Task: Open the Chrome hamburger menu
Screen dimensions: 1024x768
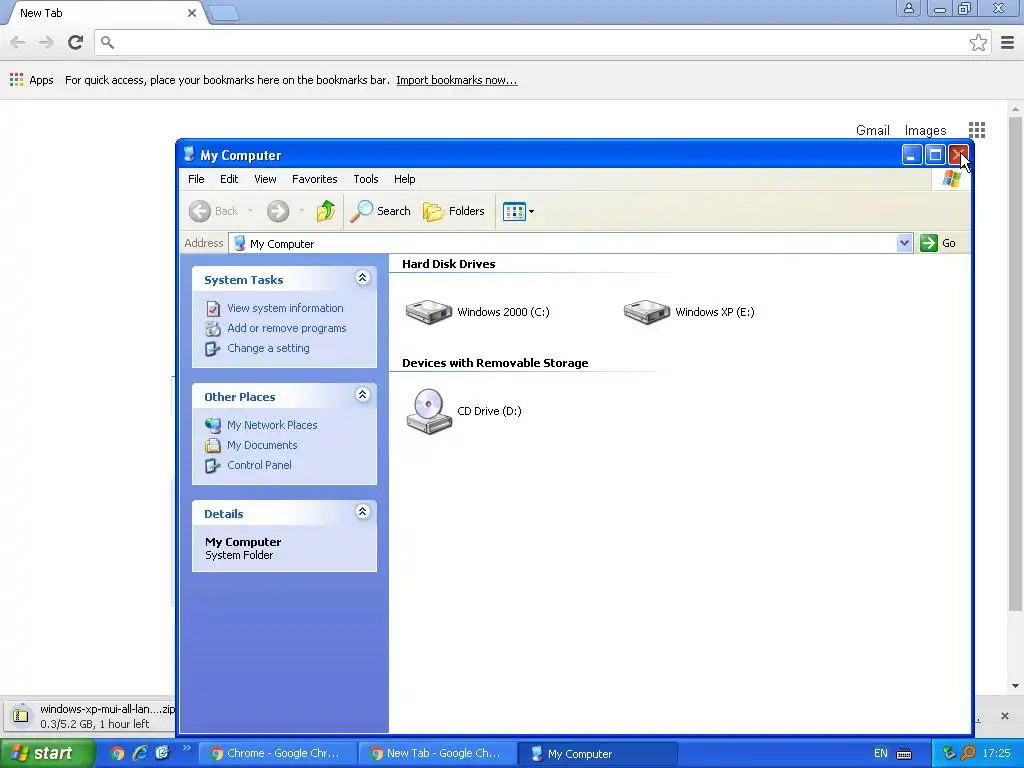Action: point(1008,42)
